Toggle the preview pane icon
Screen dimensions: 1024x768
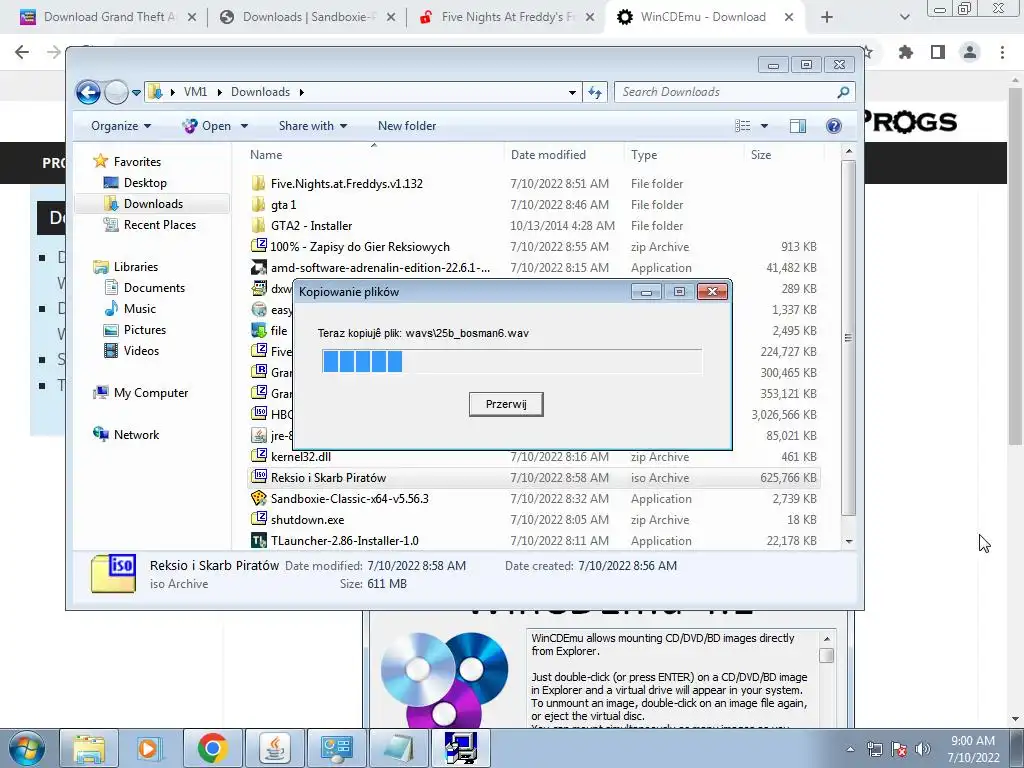798,126
